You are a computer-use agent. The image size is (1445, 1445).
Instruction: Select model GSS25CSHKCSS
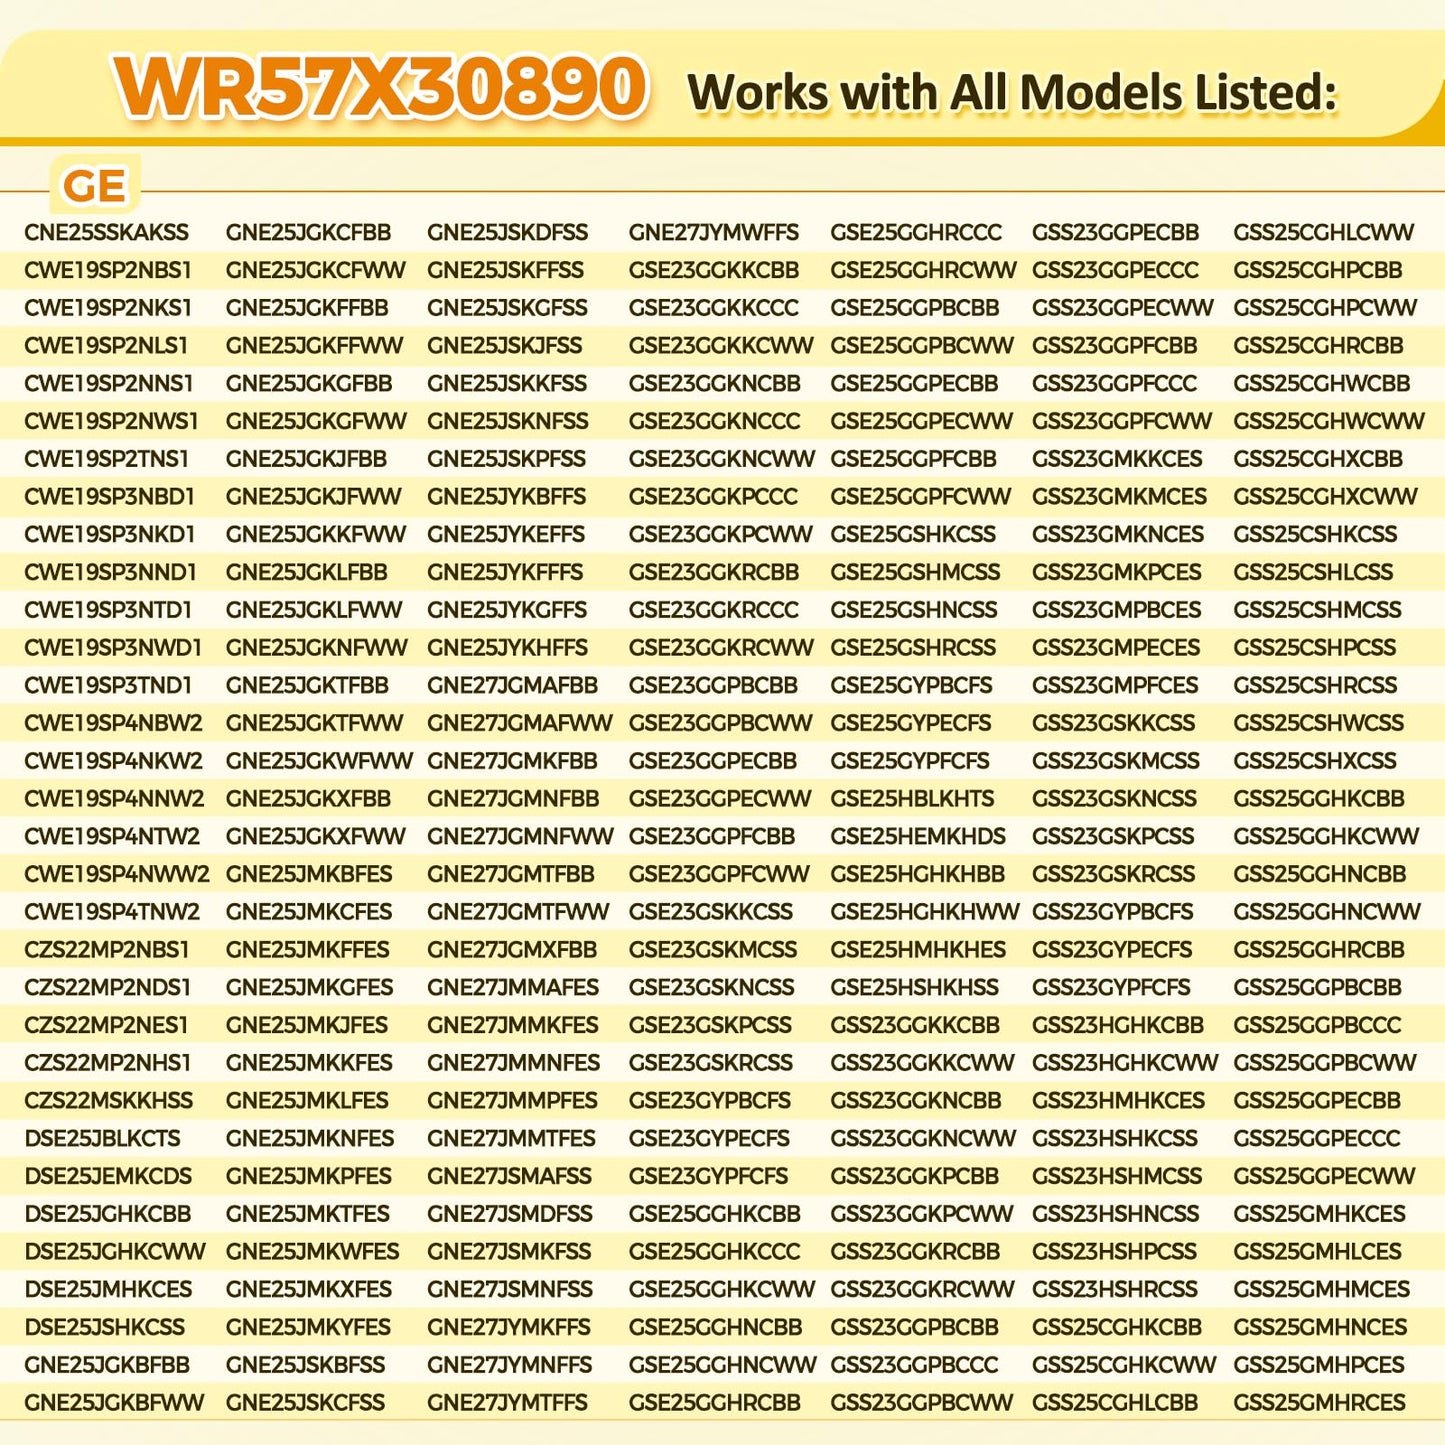tap(1316, 535)
